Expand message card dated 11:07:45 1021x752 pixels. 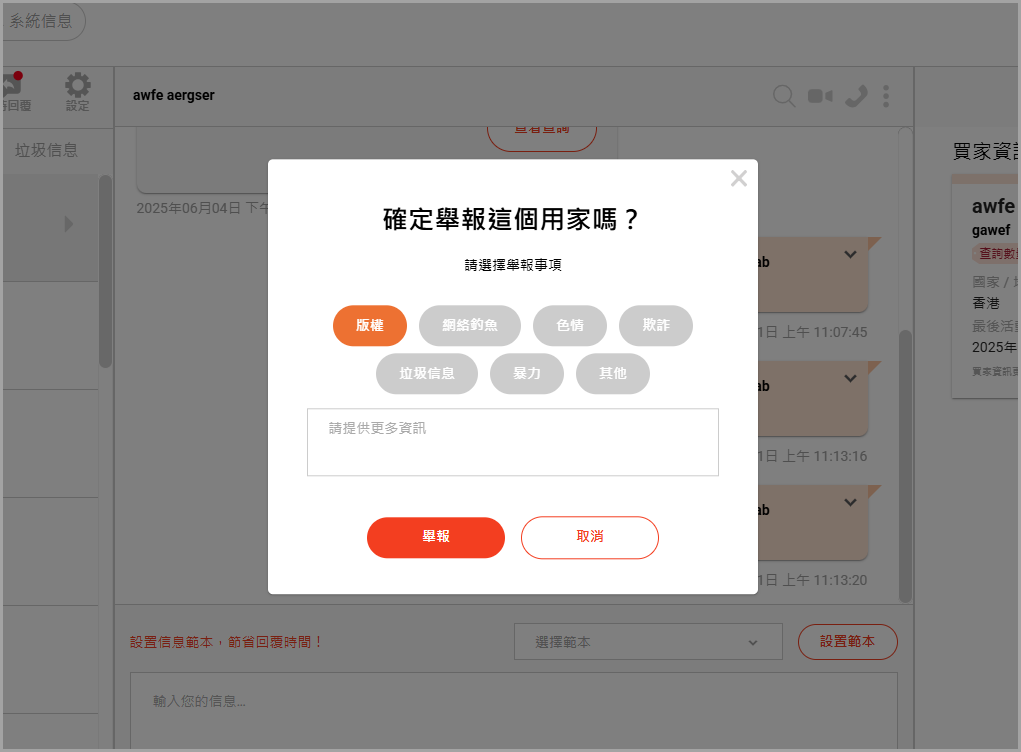pos(850,255)
